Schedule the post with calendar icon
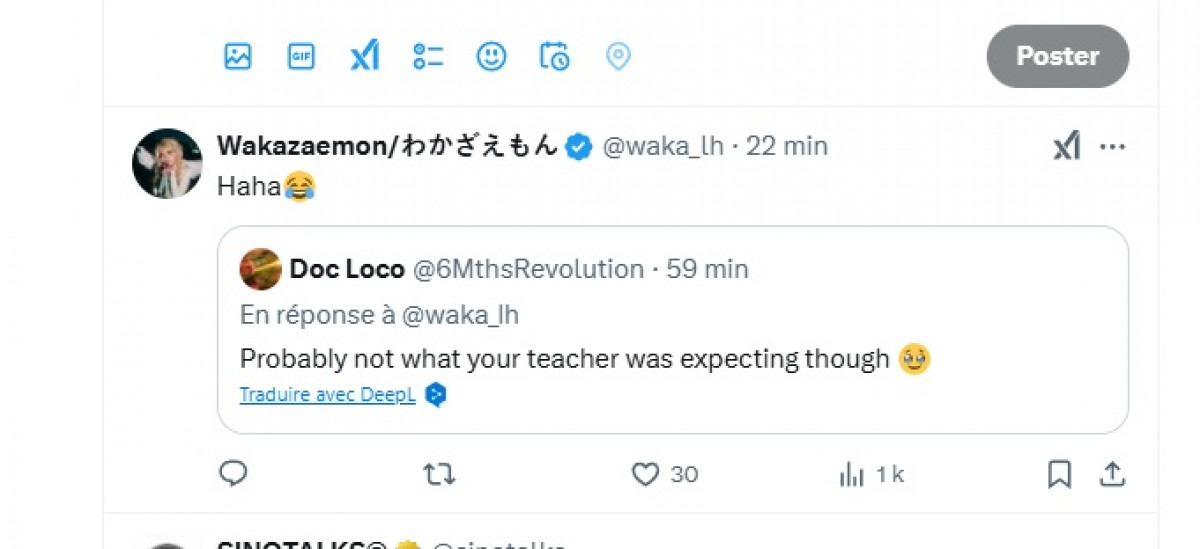The width and height of the screenshot is (1200, 549). coord(554,57)
